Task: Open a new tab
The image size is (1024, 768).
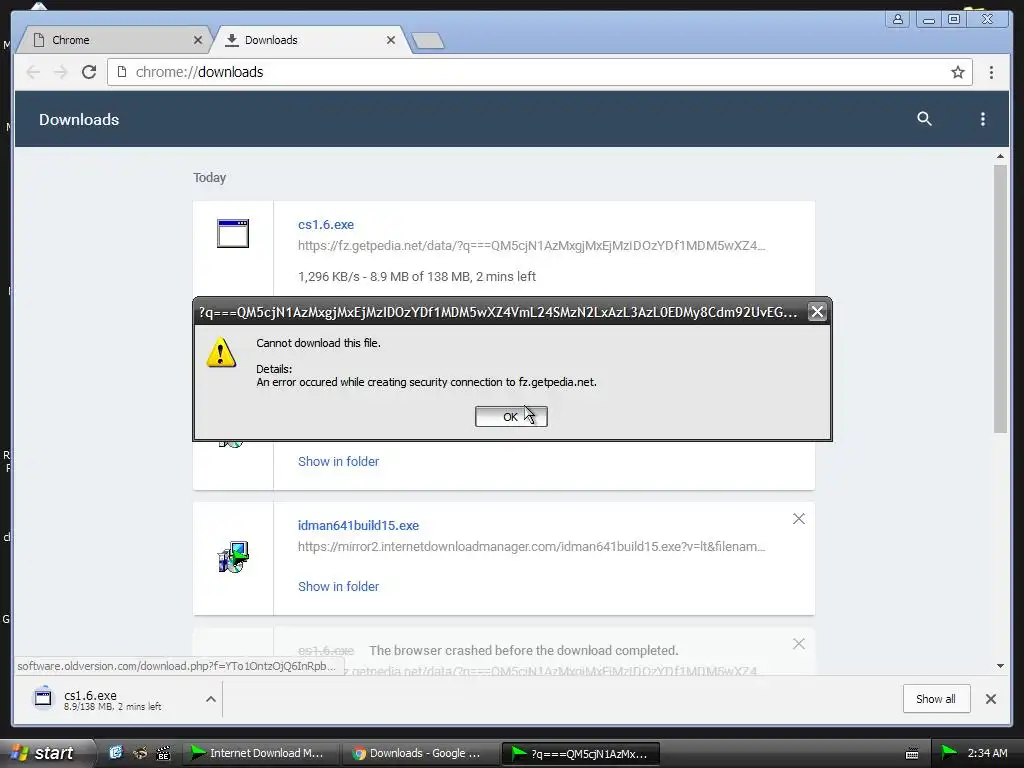Action: pyautogui.click(x=428, y=40)
